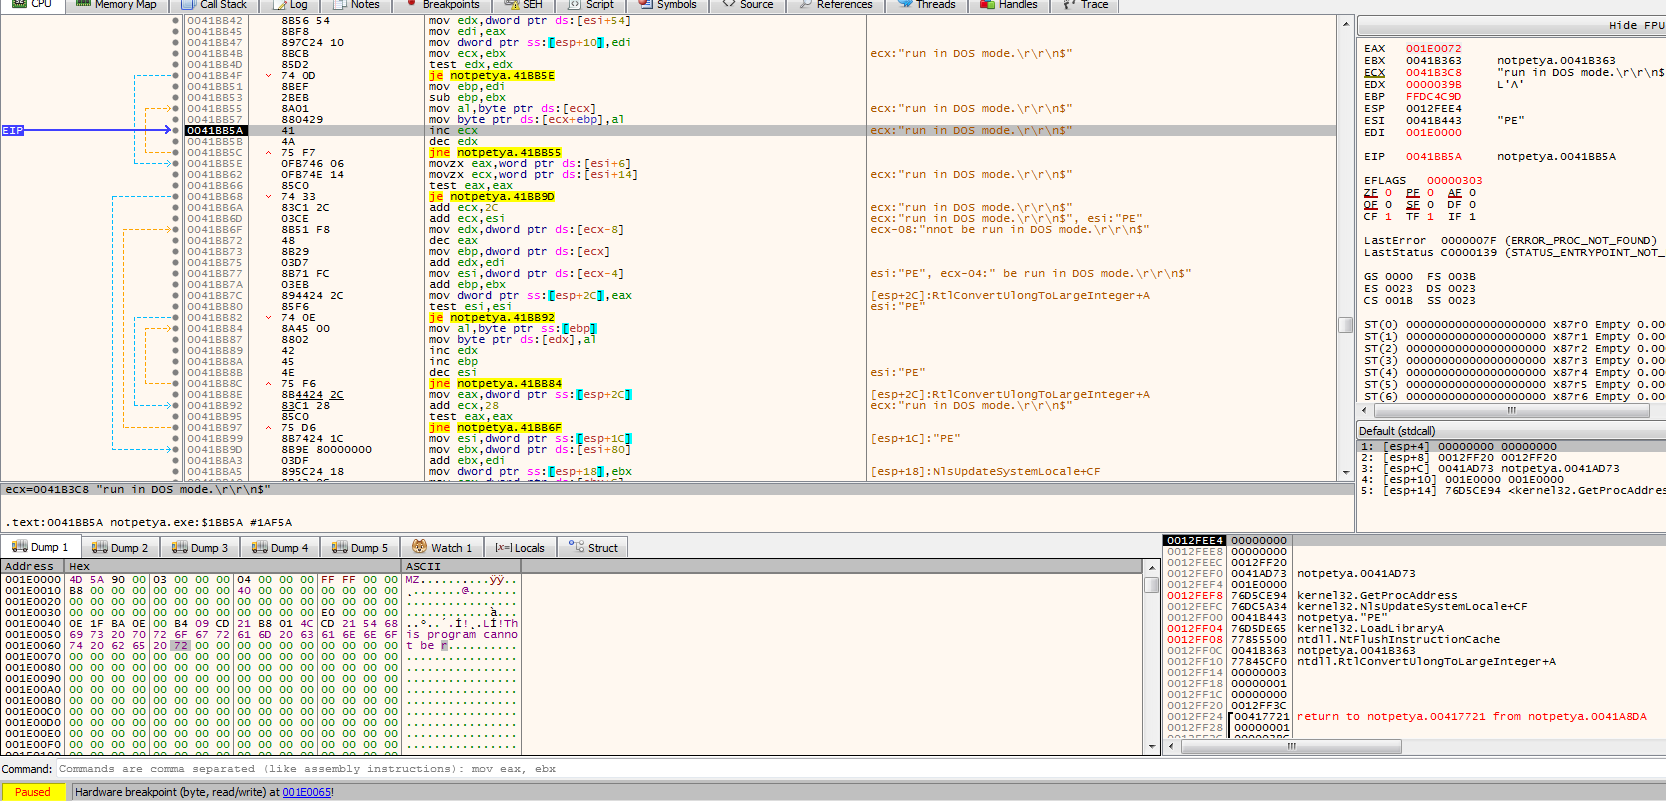Click the TF flag value
Screen dimensions: 1666x801
coord(1430,216)
